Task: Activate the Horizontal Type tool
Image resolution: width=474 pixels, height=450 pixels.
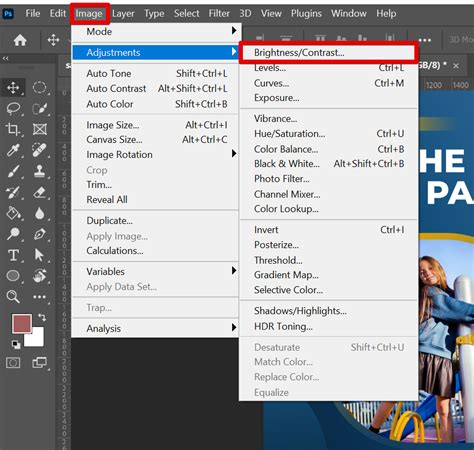Action: pos(13,255)
